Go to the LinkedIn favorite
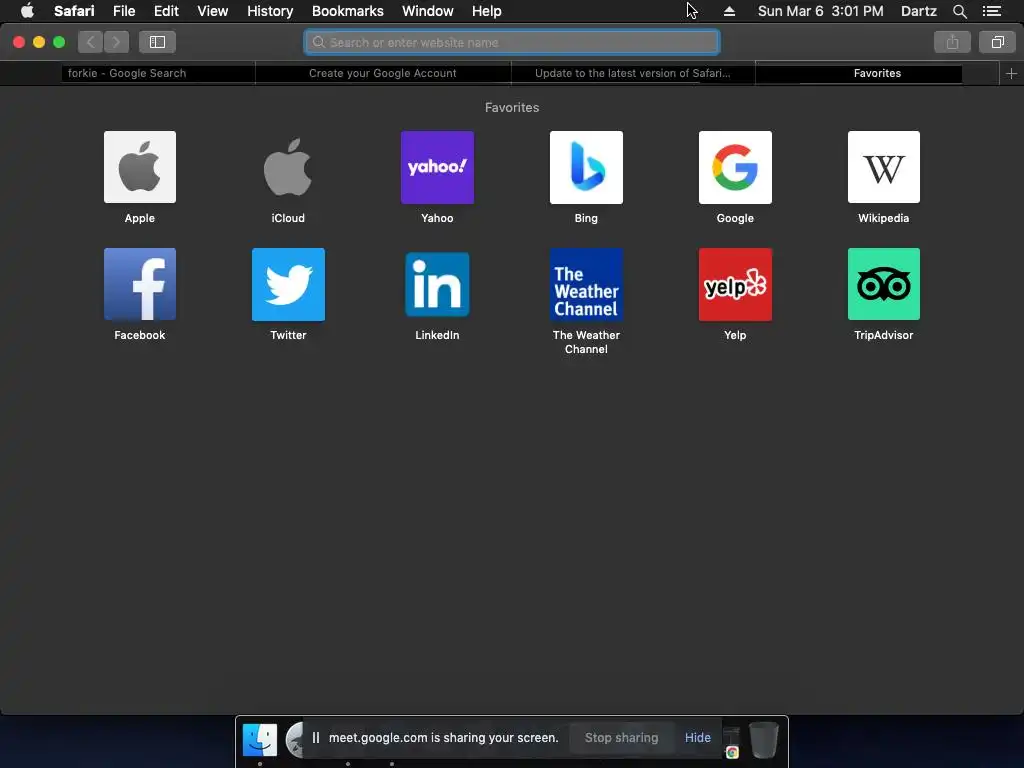 click(x=437, y=284)
